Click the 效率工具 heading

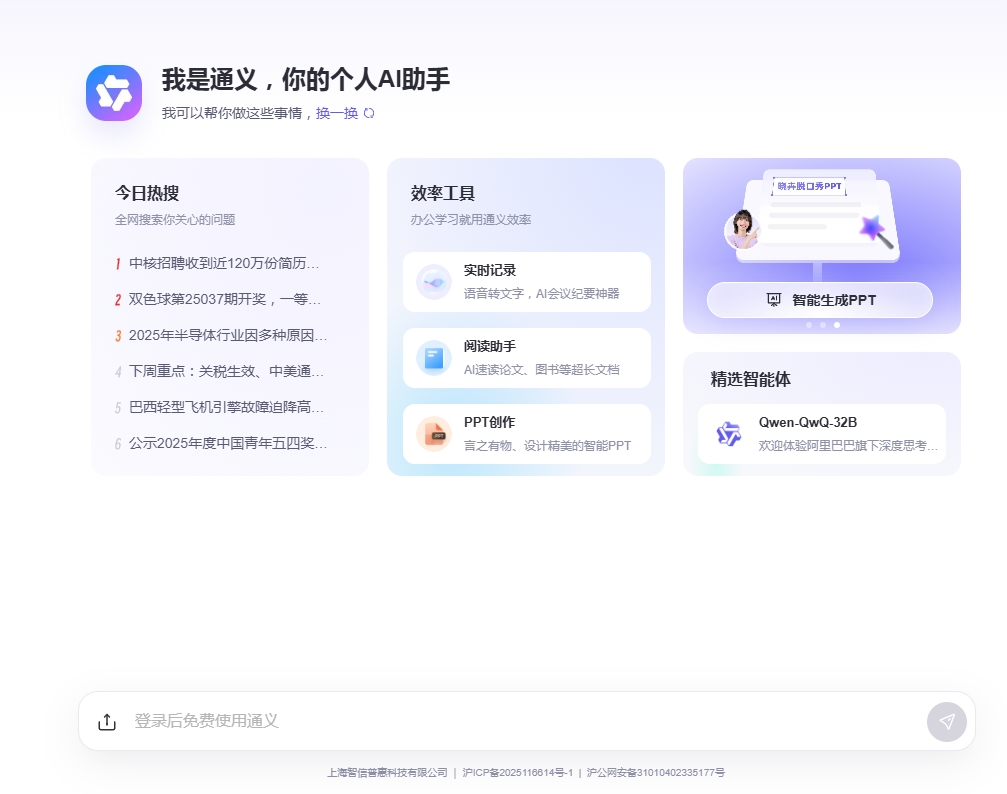(x=442, y=193)
